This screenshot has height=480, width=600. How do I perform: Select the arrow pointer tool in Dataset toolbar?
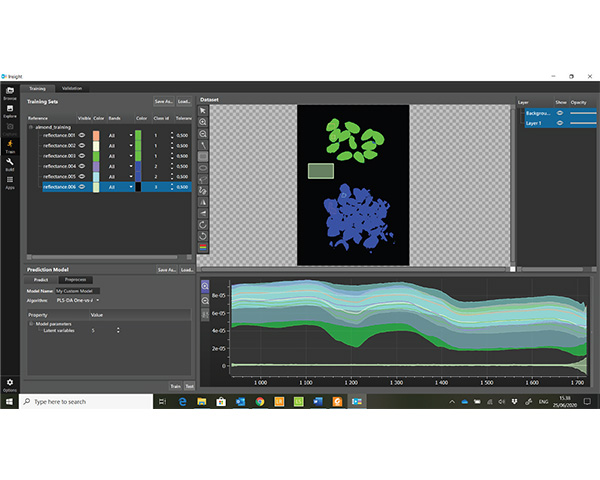click(x=204, y=111)
